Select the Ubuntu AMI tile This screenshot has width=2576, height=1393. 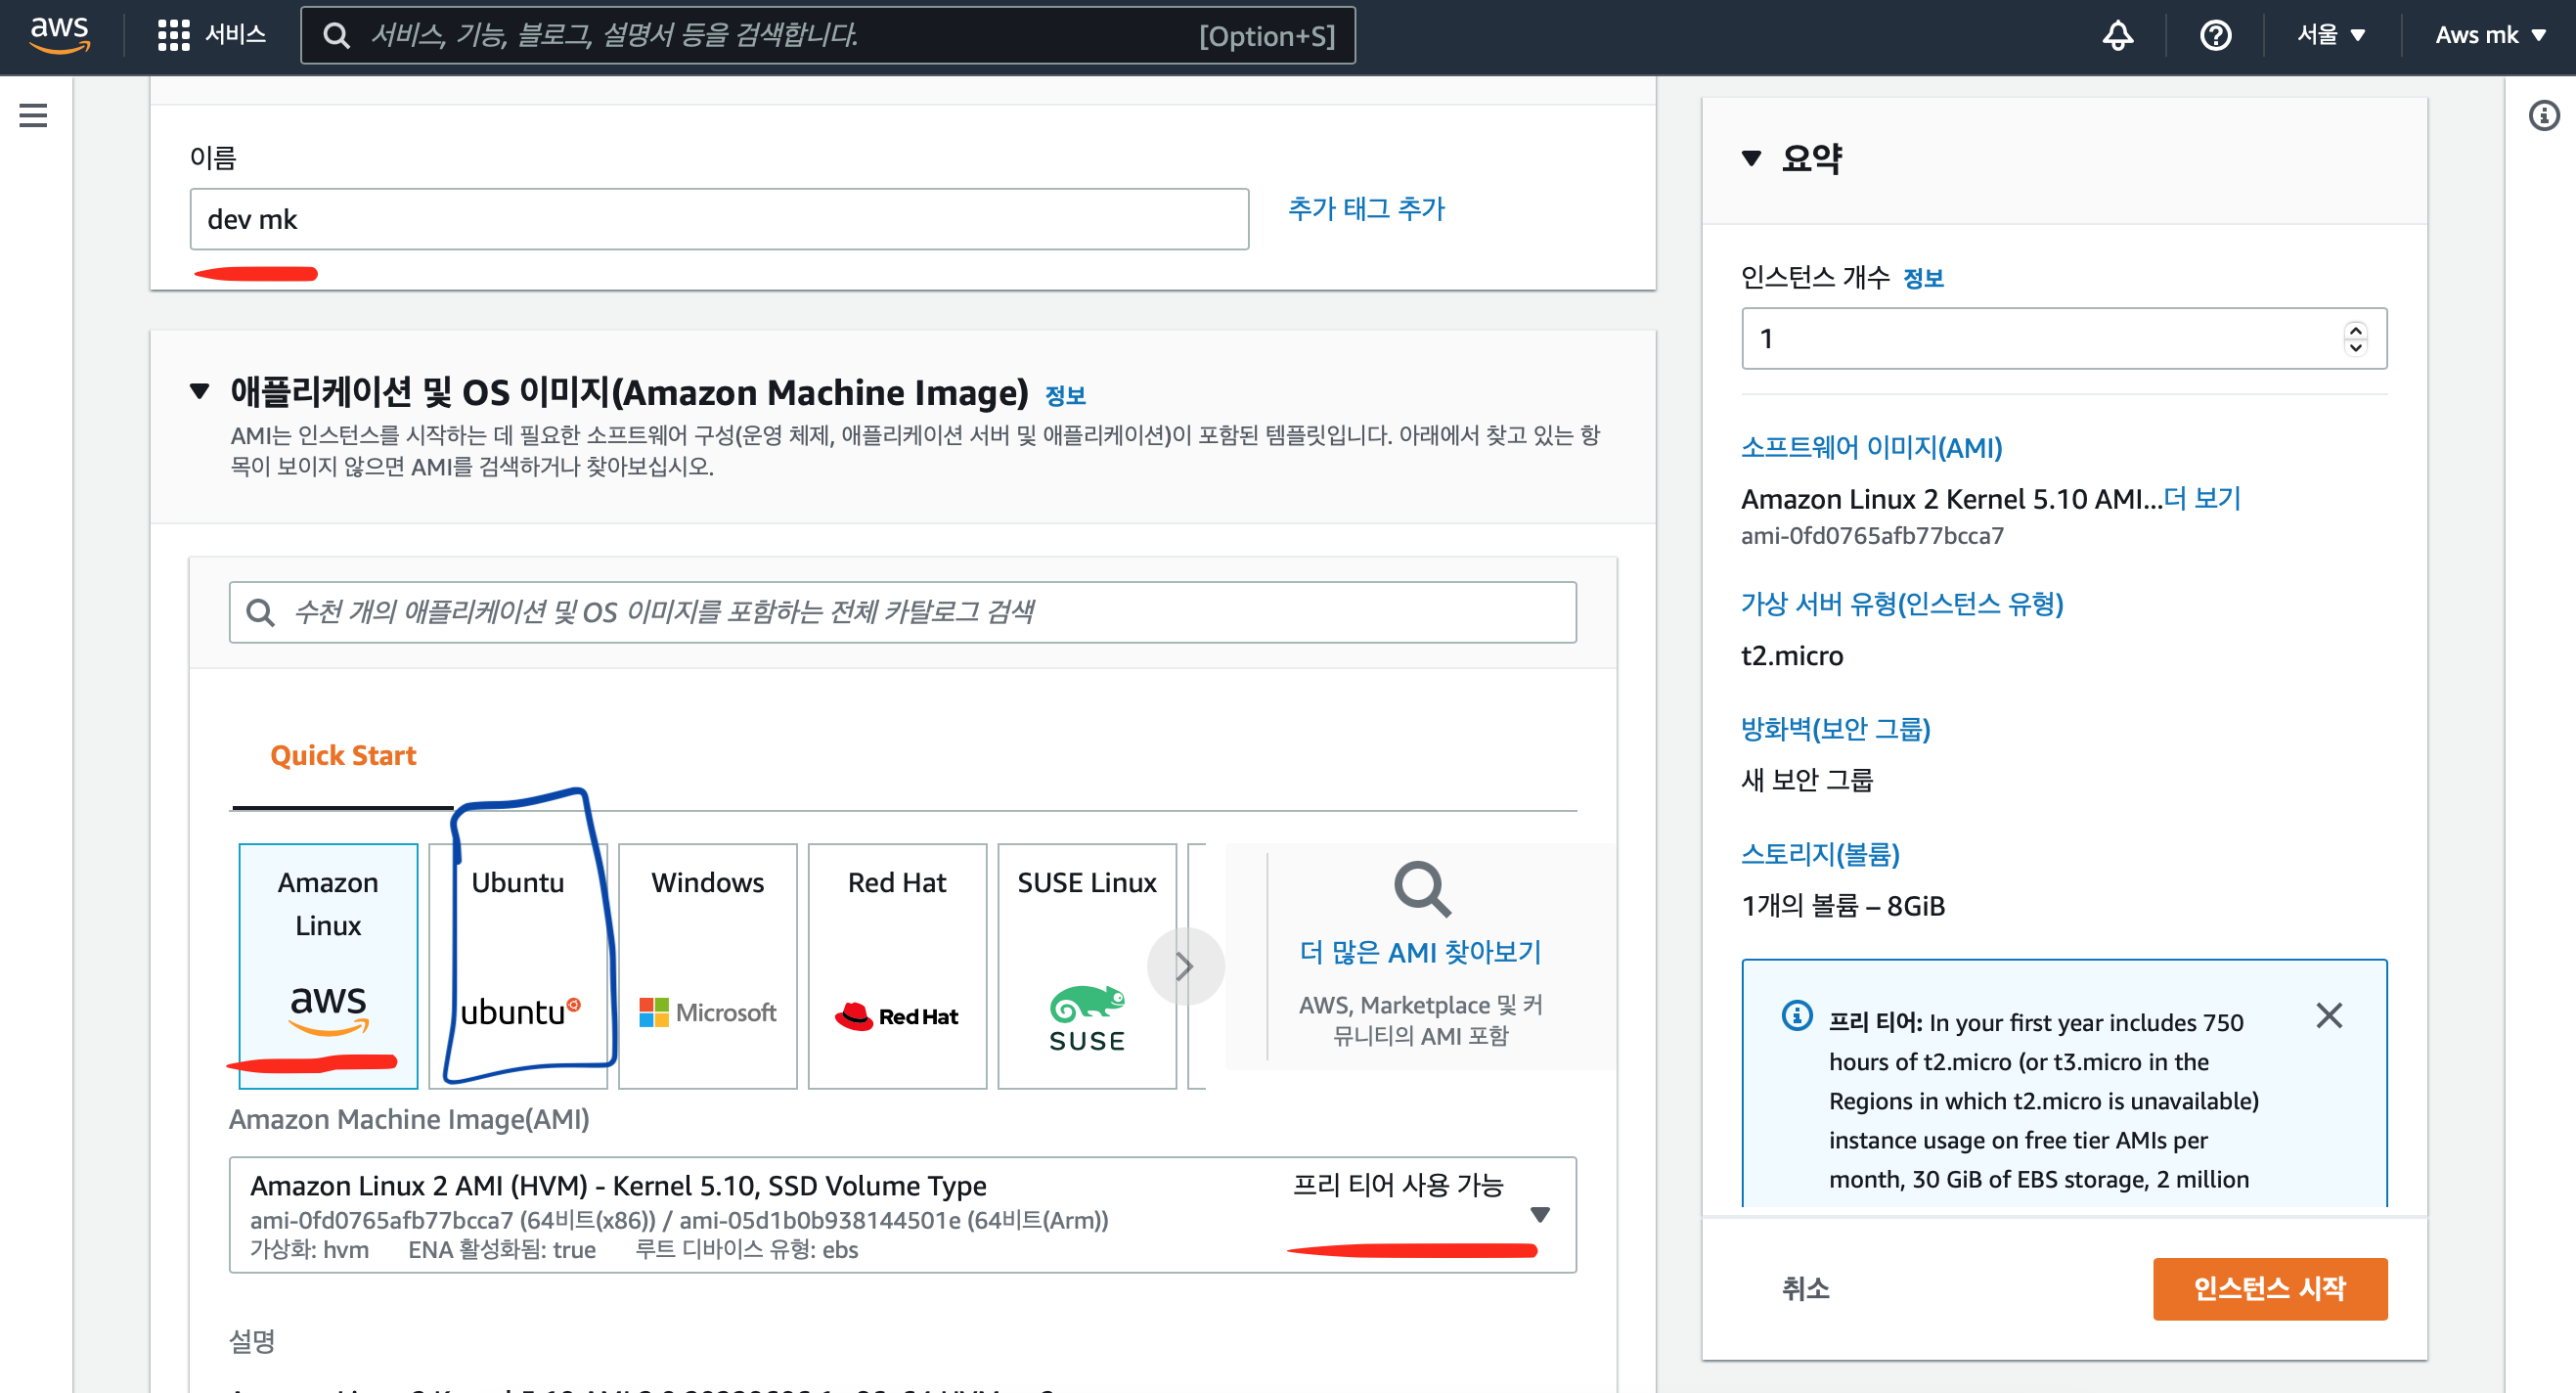(x=518, y=964)
